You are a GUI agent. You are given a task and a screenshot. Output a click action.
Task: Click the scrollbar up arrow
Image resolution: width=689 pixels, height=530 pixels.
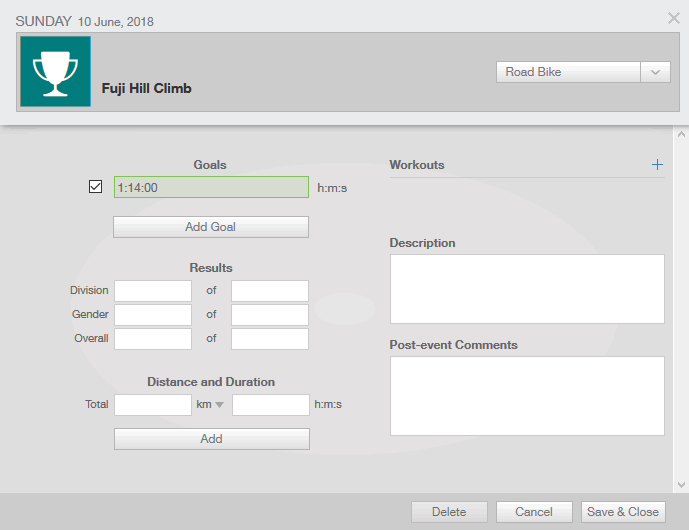pyautogui.click(x=681, y=134)
